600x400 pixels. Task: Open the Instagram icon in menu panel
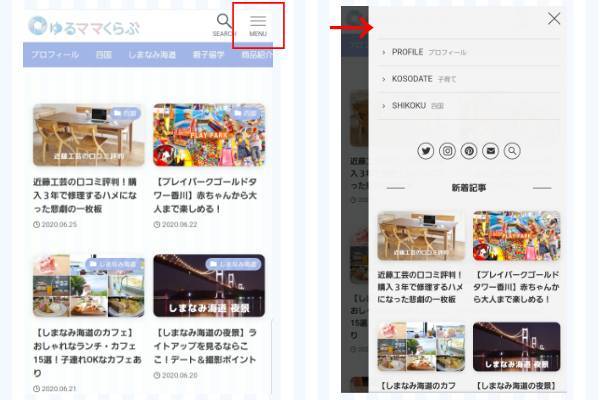[447, 151]
